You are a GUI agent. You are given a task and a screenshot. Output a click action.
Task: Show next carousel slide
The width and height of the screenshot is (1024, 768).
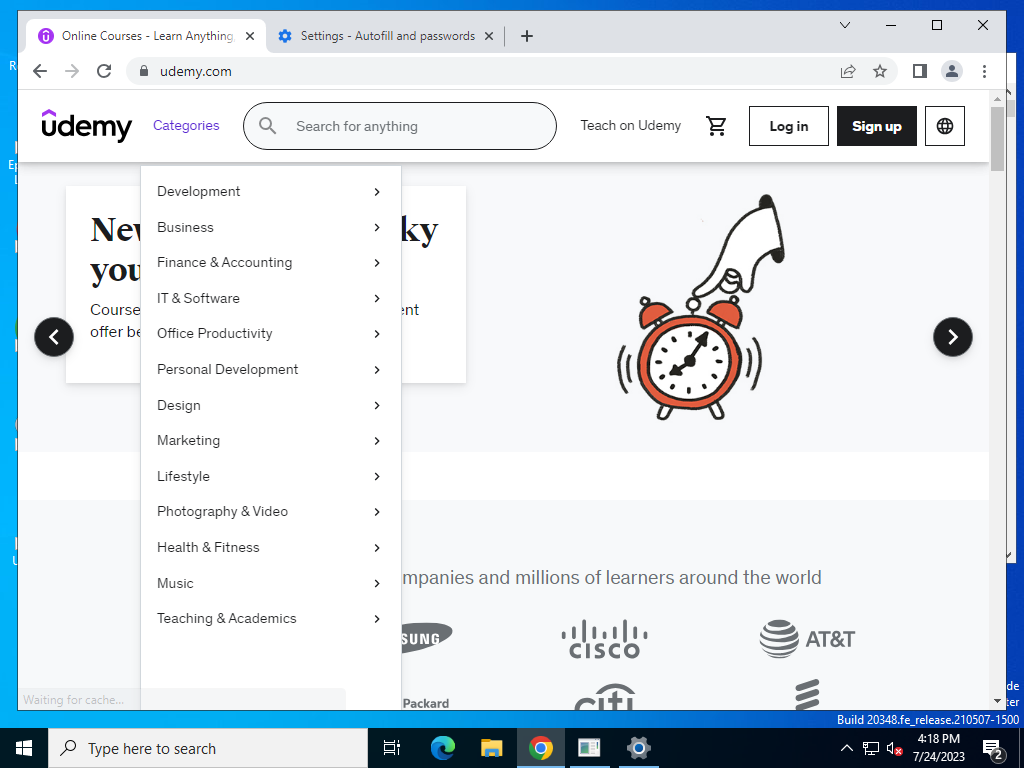(x=952, y=337)
